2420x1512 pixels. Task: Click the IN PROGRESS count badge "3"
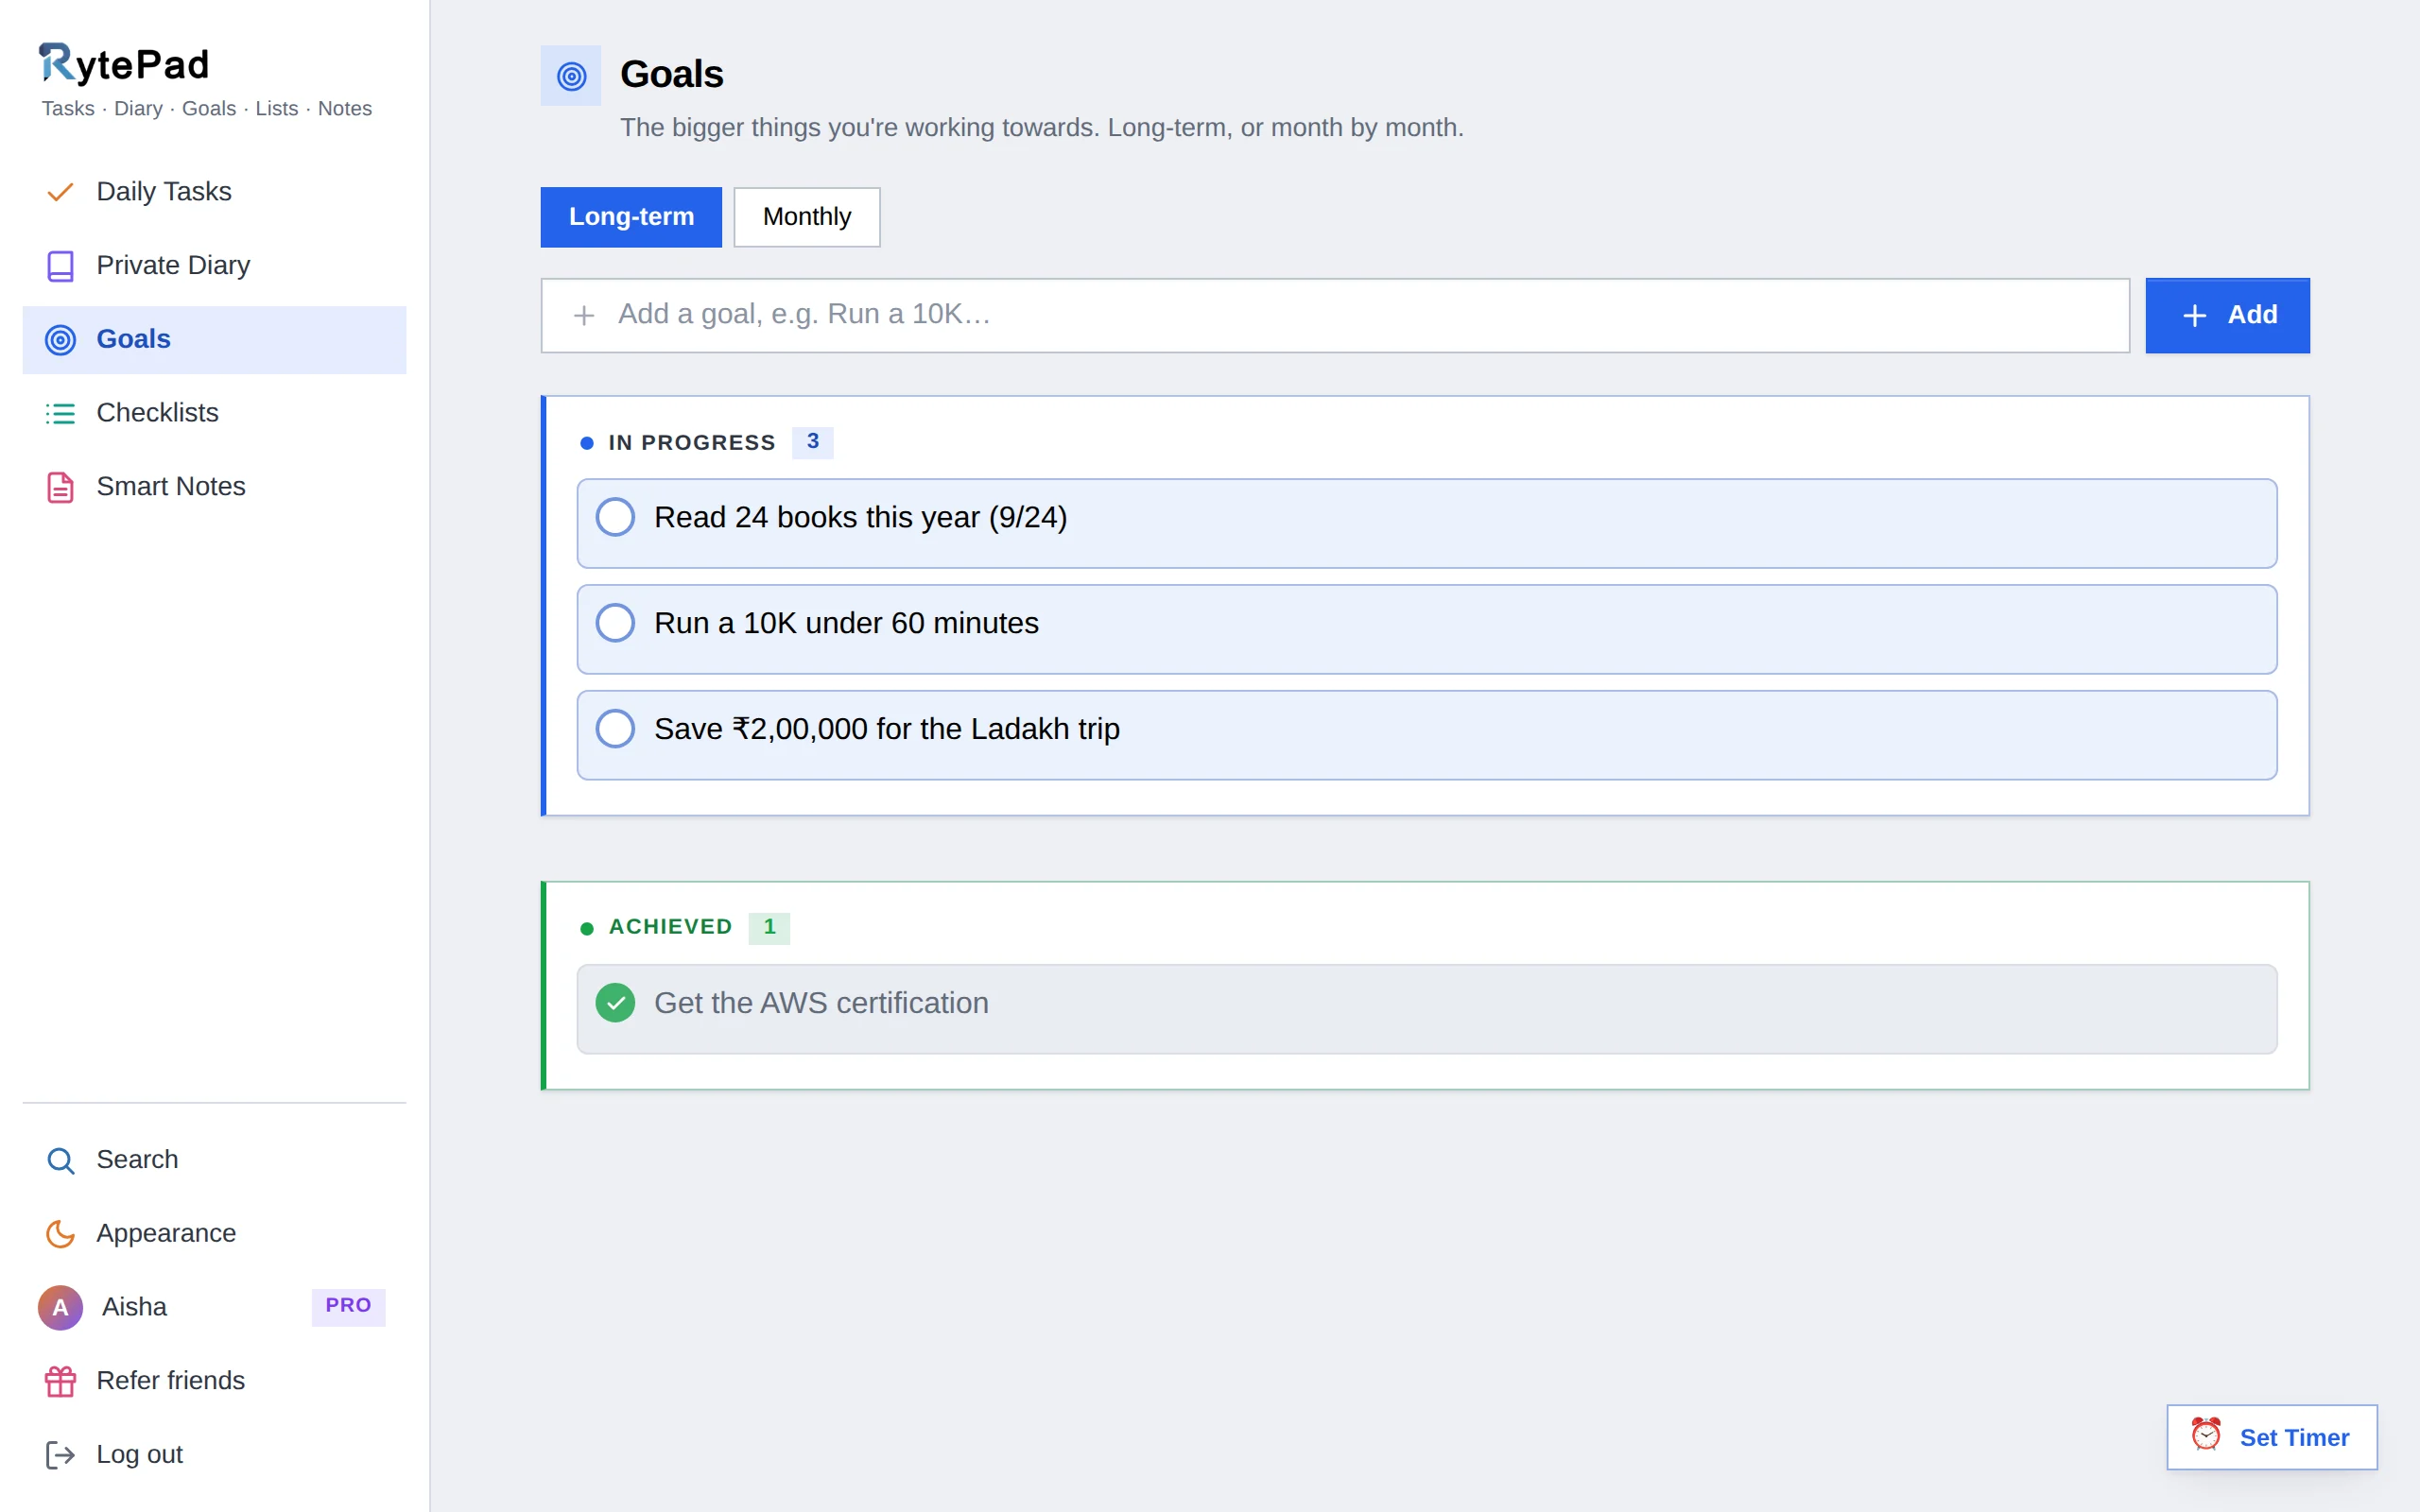(x=812, y=442)
